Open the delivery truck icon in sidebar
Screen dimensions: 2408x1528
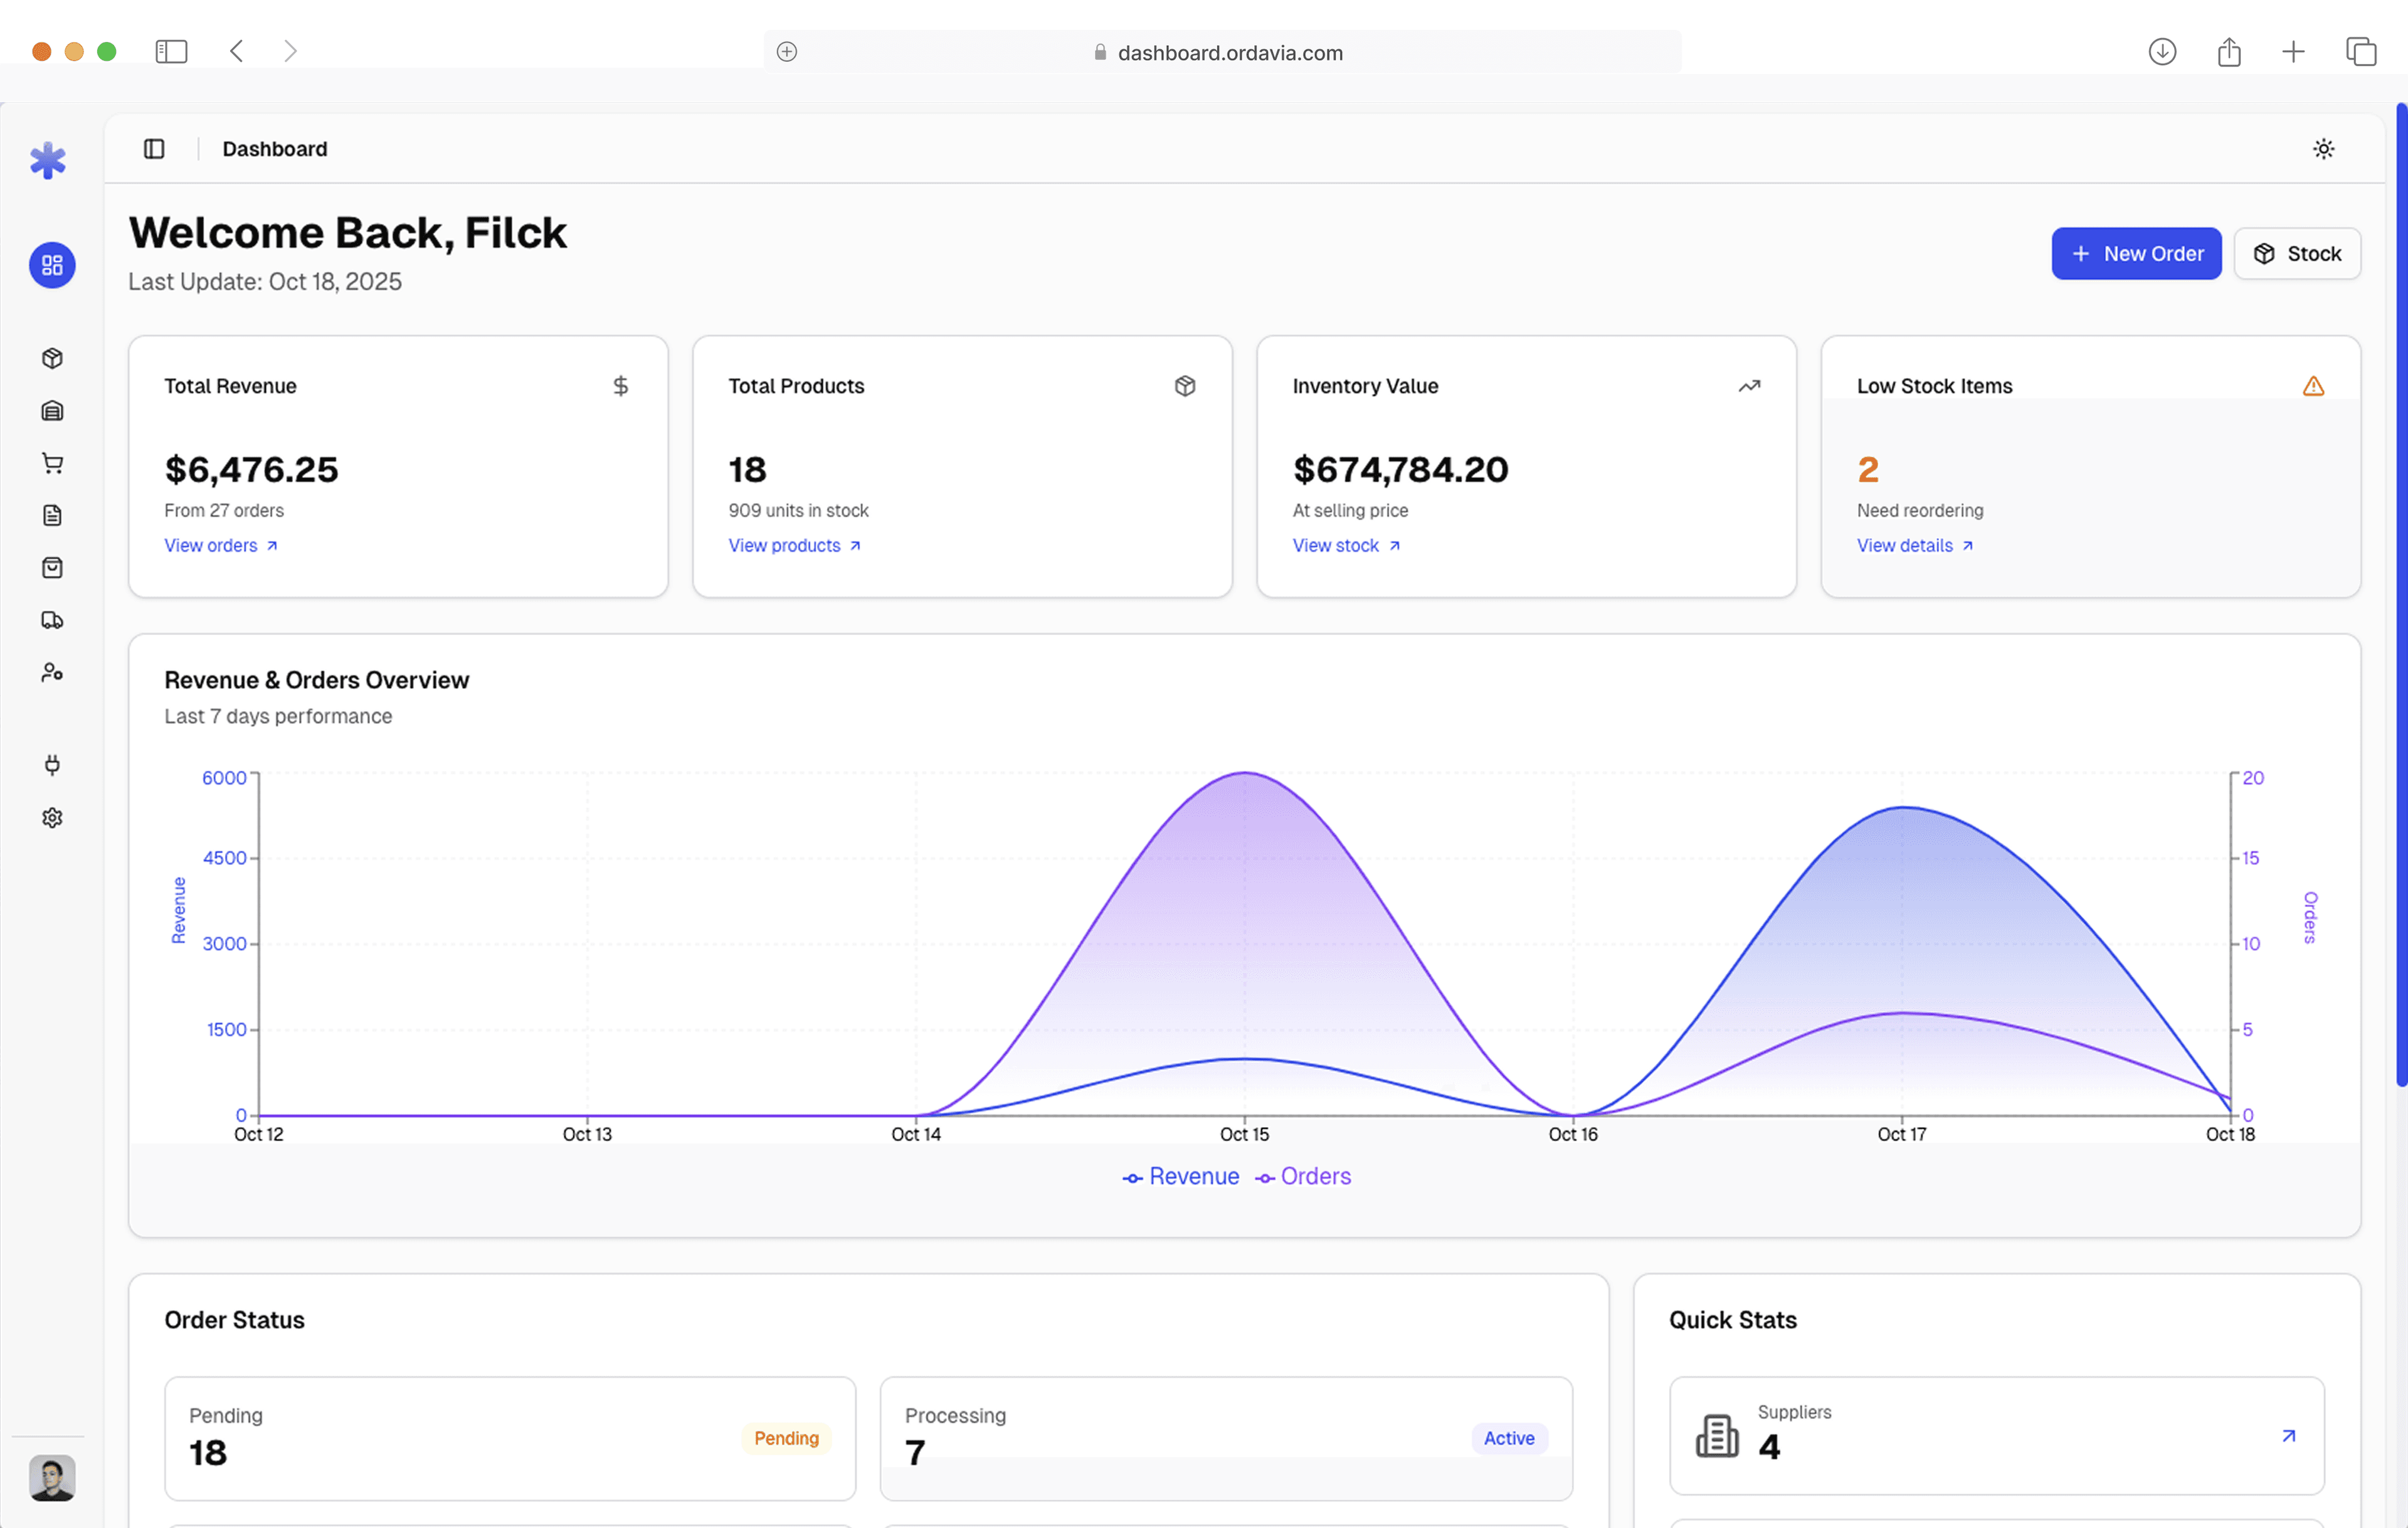[x=52, y=620]
